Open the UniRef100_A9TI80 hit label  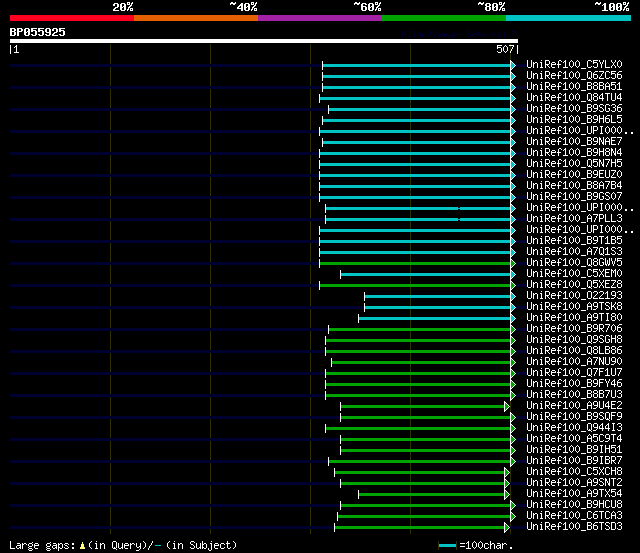(x=574, y=318)
